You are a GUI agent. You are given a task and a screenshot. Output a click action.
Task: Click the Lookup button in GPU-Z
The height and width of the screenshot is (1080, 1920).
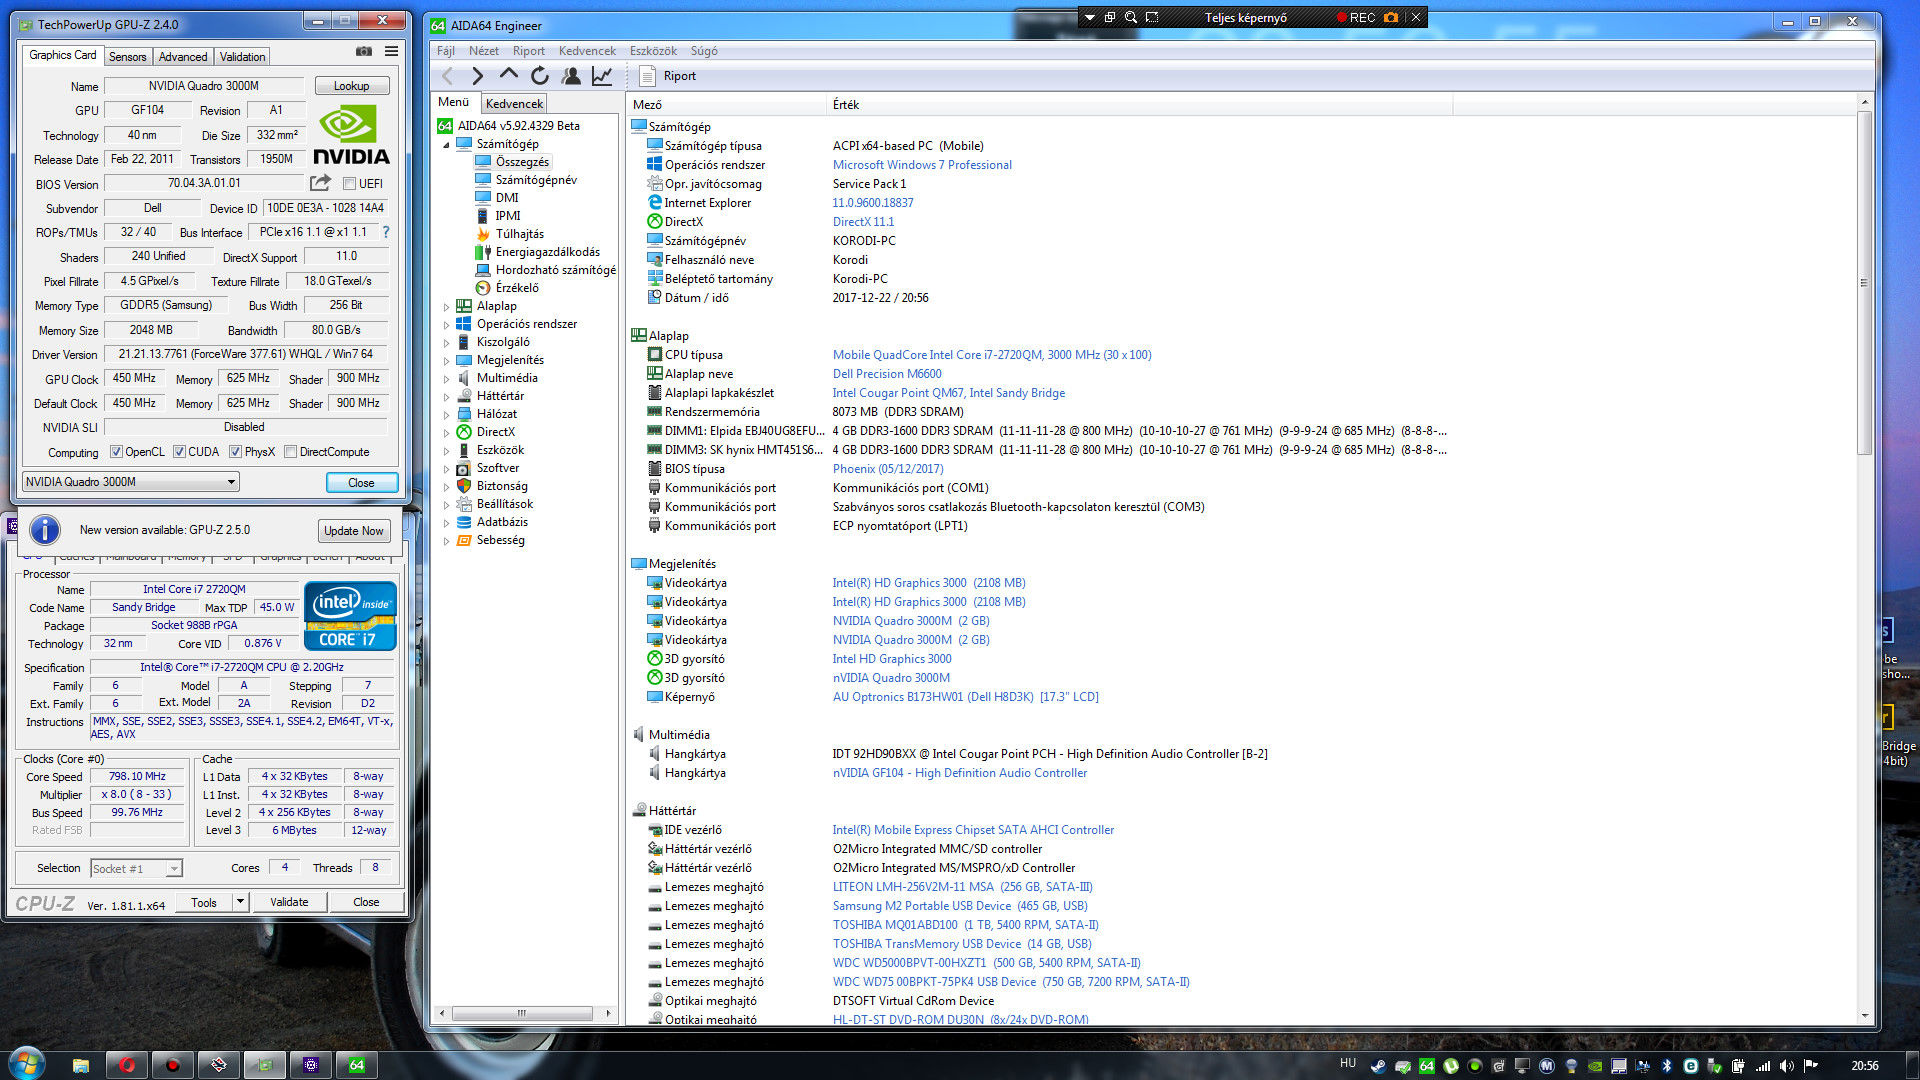(x=351, y=86)
